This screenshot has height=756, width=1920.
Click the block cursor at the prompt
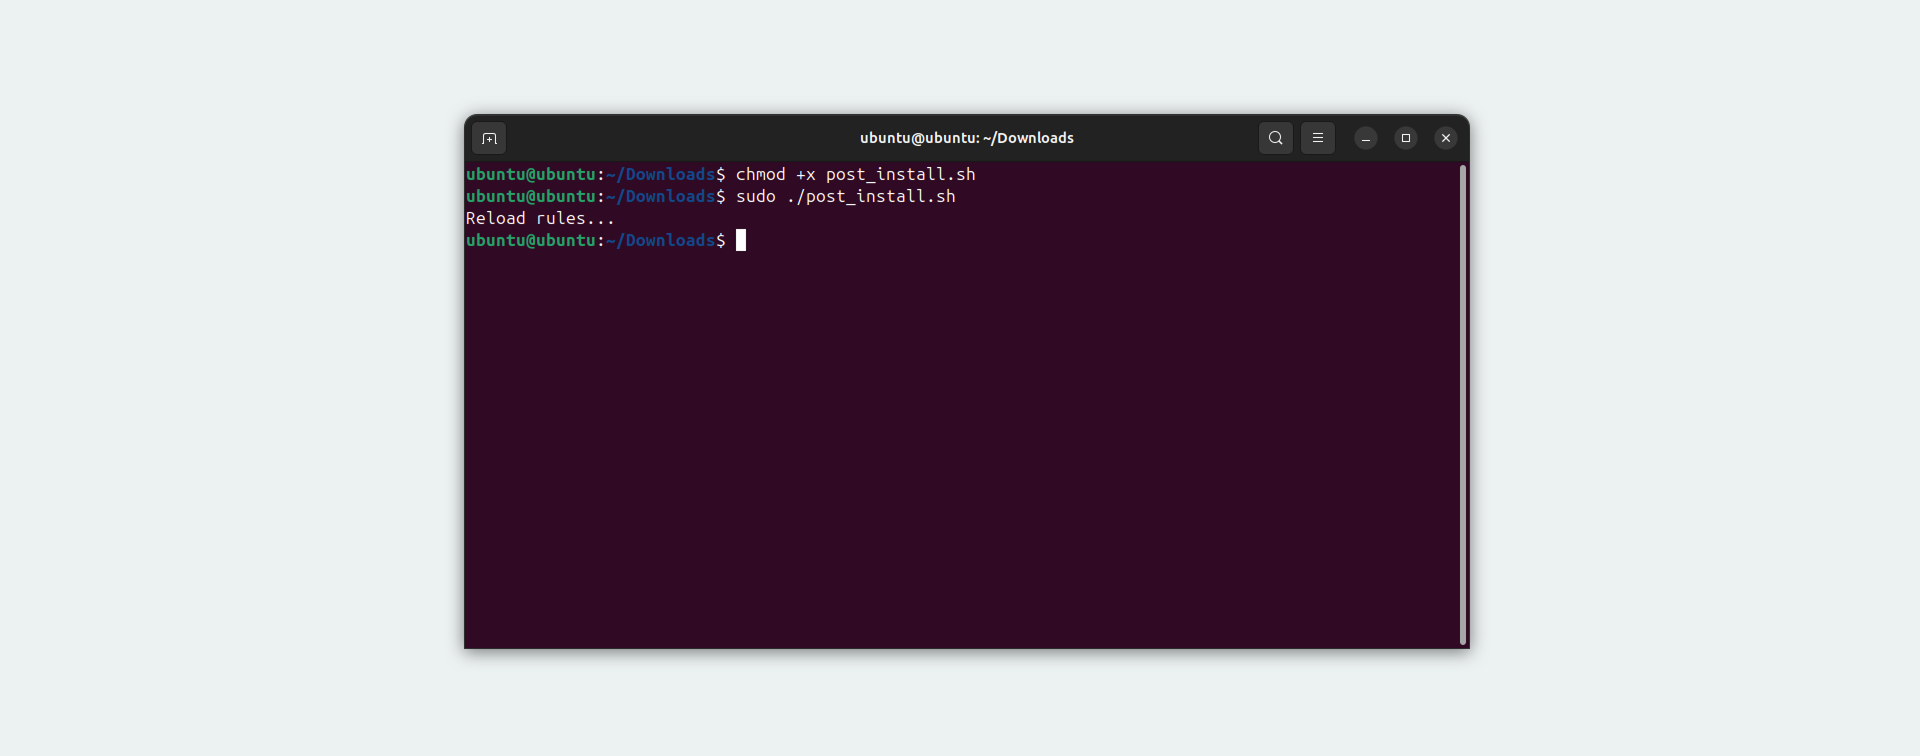(x=741, y=240)
